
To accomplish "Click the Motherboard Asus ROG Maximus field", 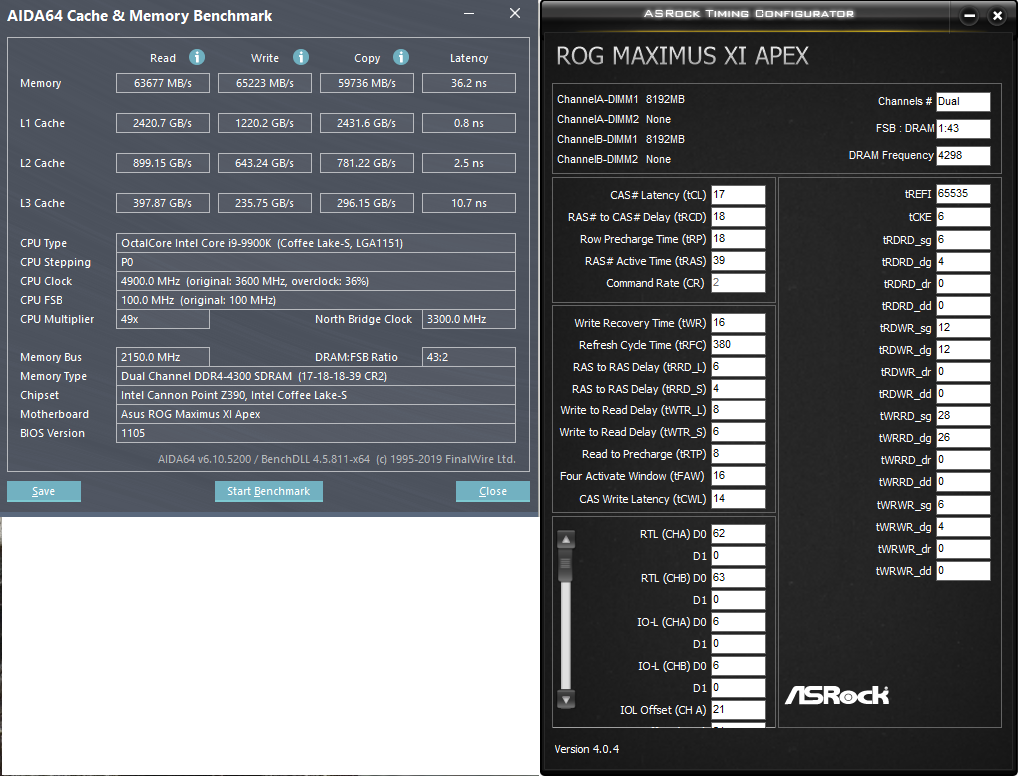I will pos(316,414).
